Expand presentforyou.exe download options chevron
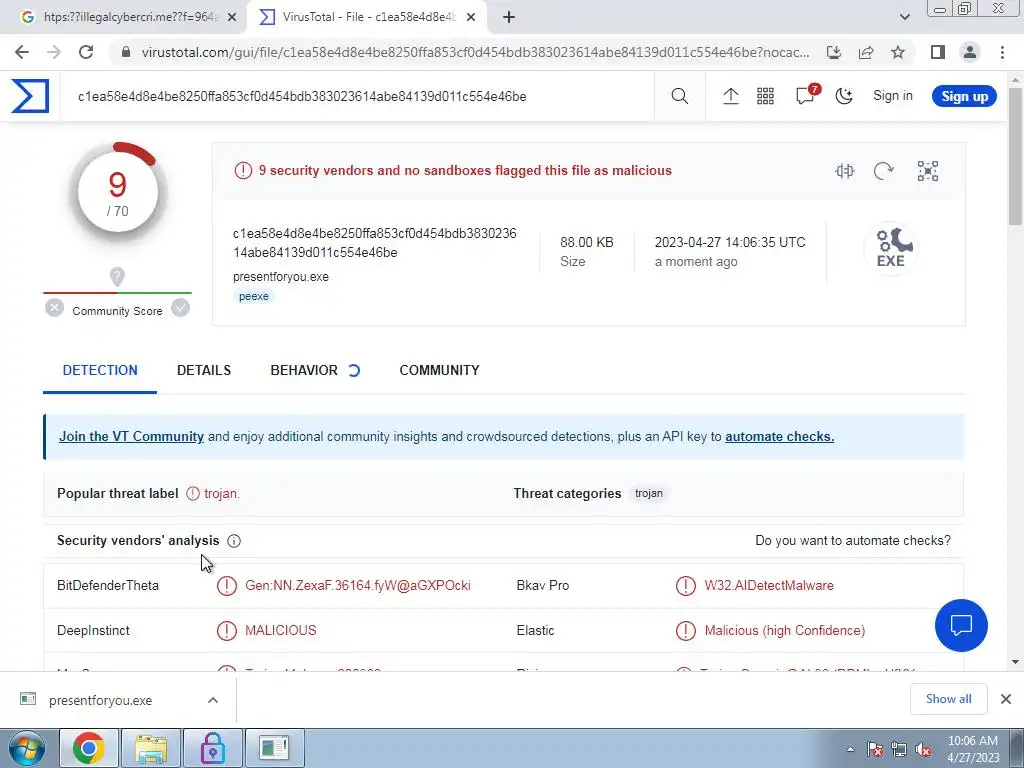Screen dimensions: 1024x768 [x=213, y=700]
